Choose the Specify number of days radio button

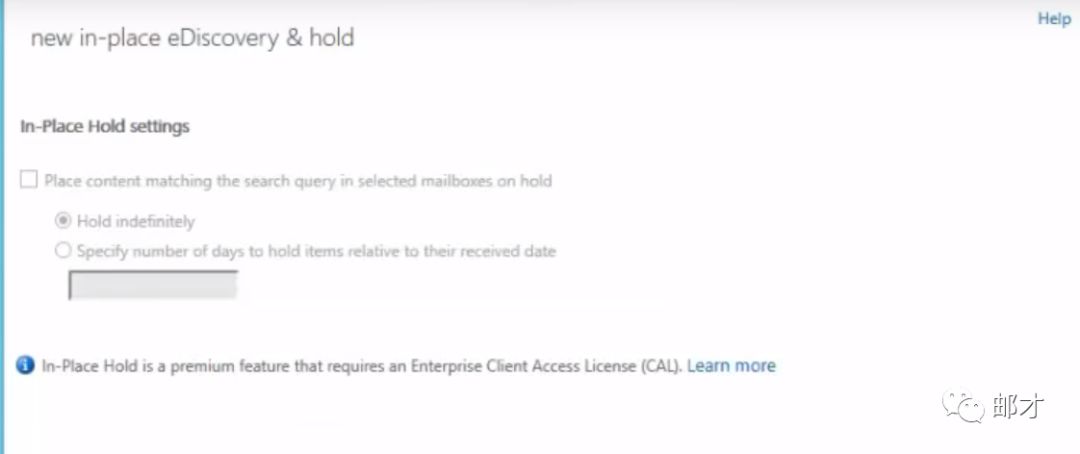coord(64,251)
